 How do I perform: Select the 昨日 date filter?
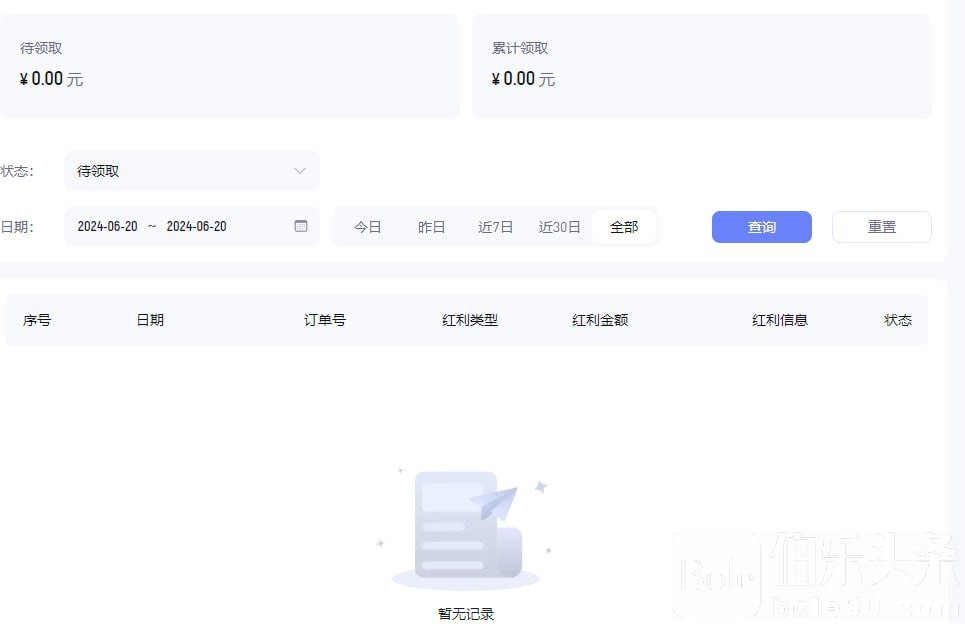coord(431,227)
